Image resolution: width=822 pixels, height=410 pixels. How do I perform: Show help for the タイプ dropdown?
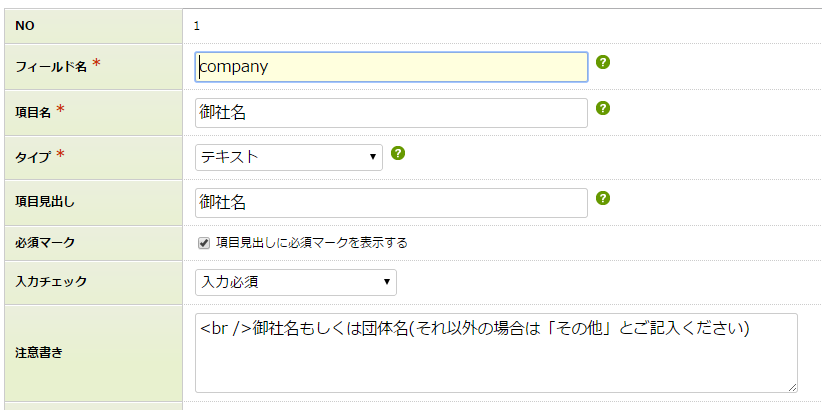tap(398, 153)
